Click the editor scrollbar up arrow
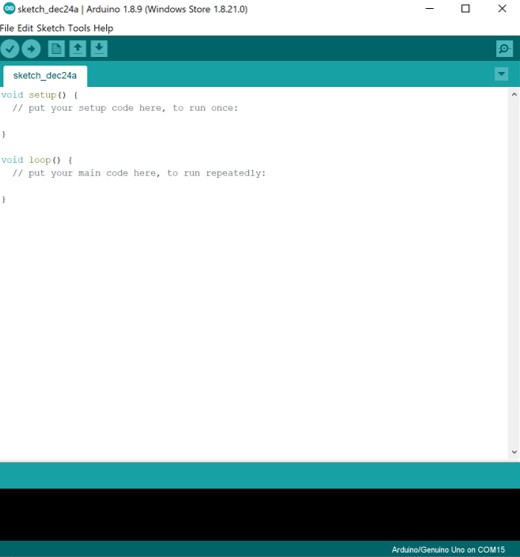The width and height of the screenshot is (520, 557). [514, 94]
